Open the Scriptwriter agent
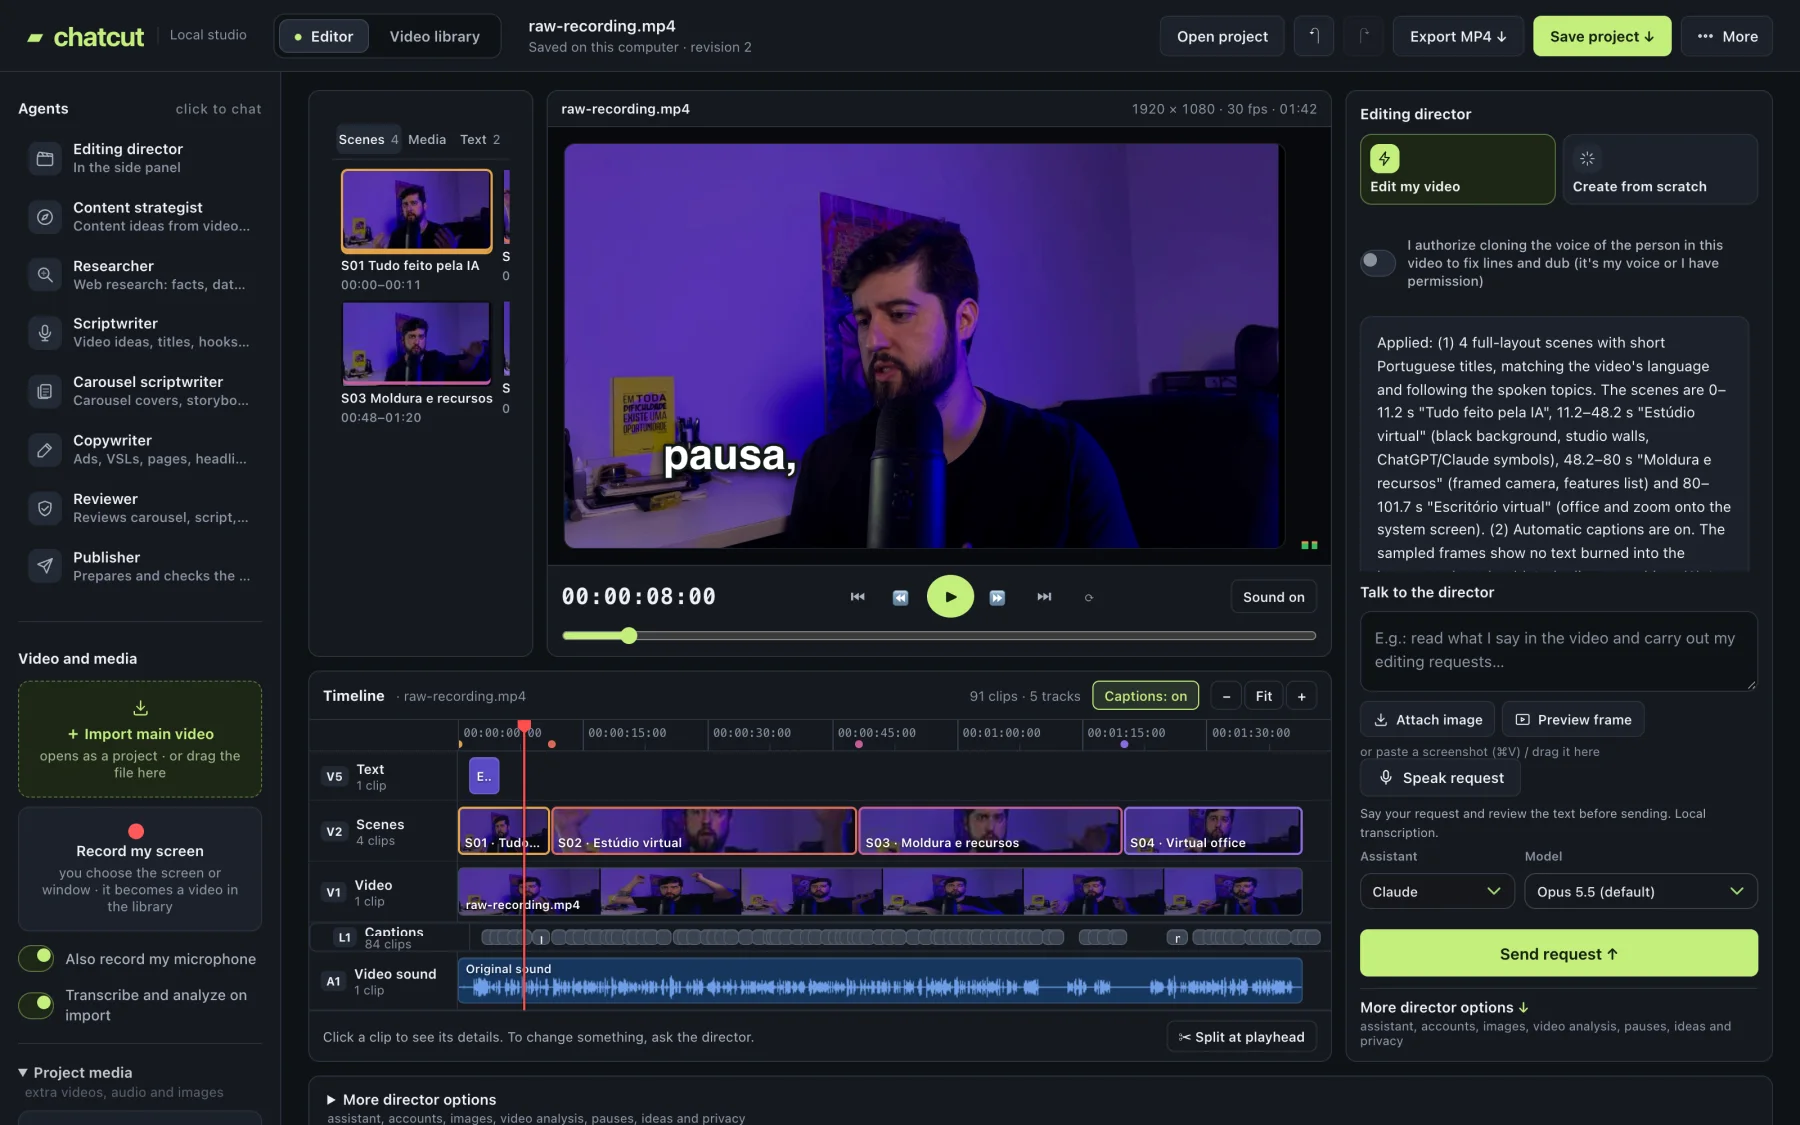Screen dimensions: 1800x1125 tap(140, 332)
